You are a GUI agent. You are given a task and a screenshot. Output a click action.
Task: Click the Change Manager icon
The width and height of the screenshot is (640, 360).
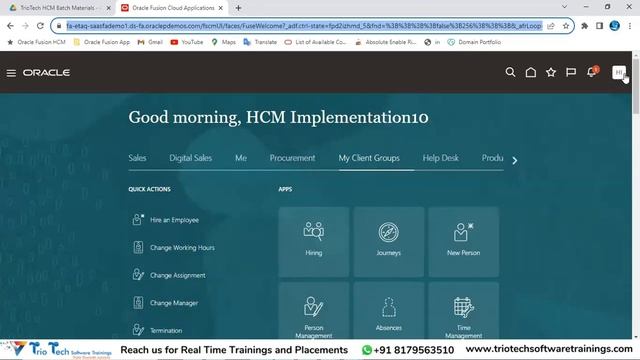pos(138,302)
